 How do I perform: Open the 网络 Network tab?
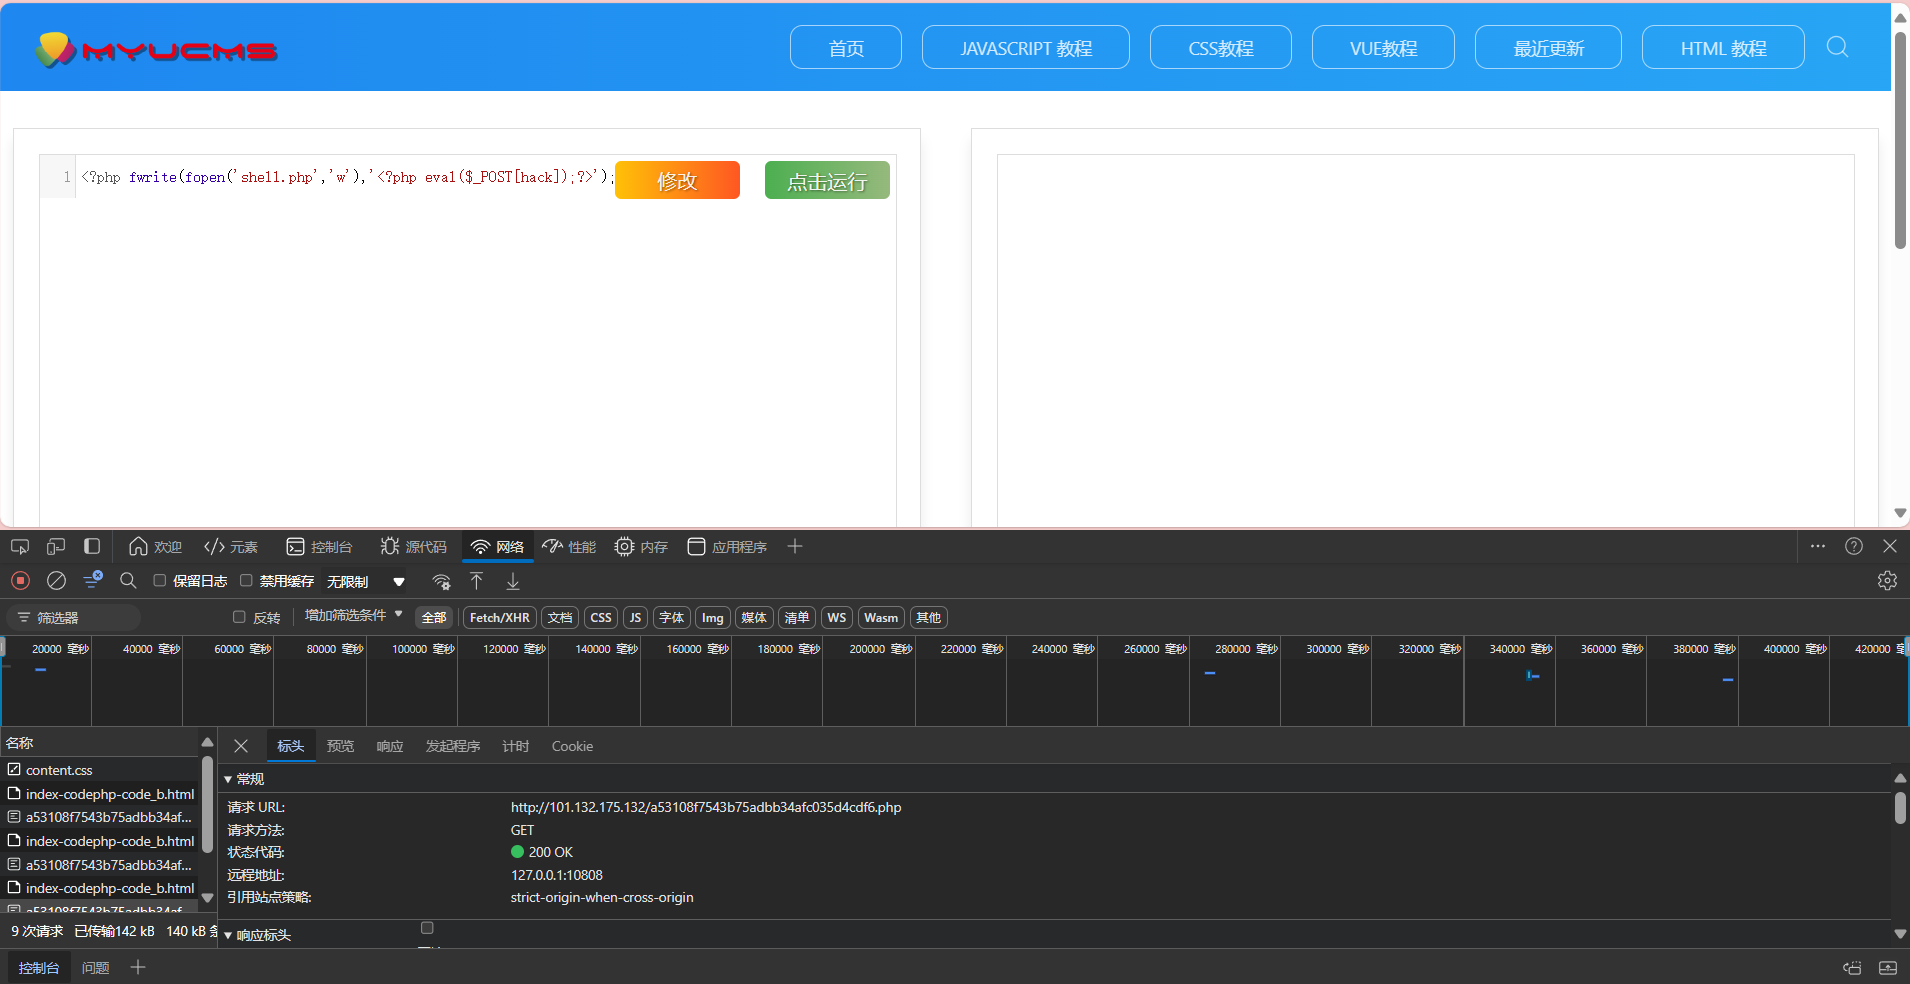(x=497, y=546)
